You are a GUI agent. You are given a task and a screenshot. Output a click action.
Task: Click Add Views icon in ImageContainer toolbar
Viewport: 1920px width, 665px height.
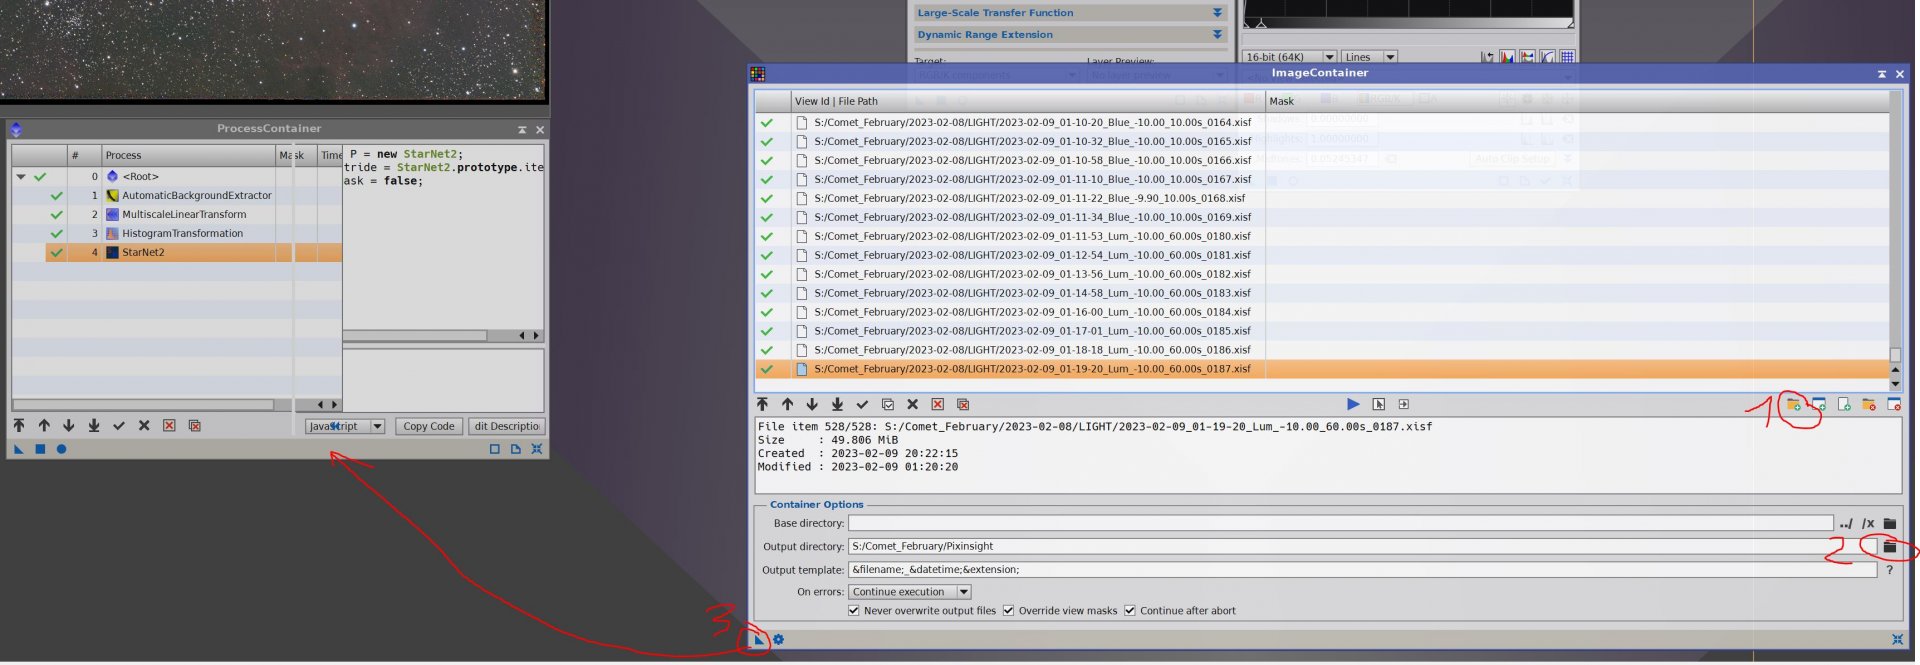pyautogui.click(x=1819, y=404)
